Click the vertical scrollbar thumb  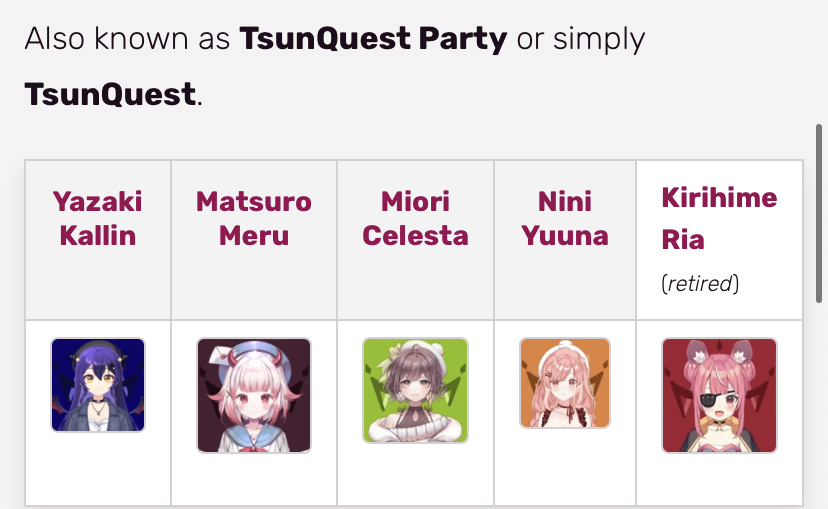pos(819,213)
